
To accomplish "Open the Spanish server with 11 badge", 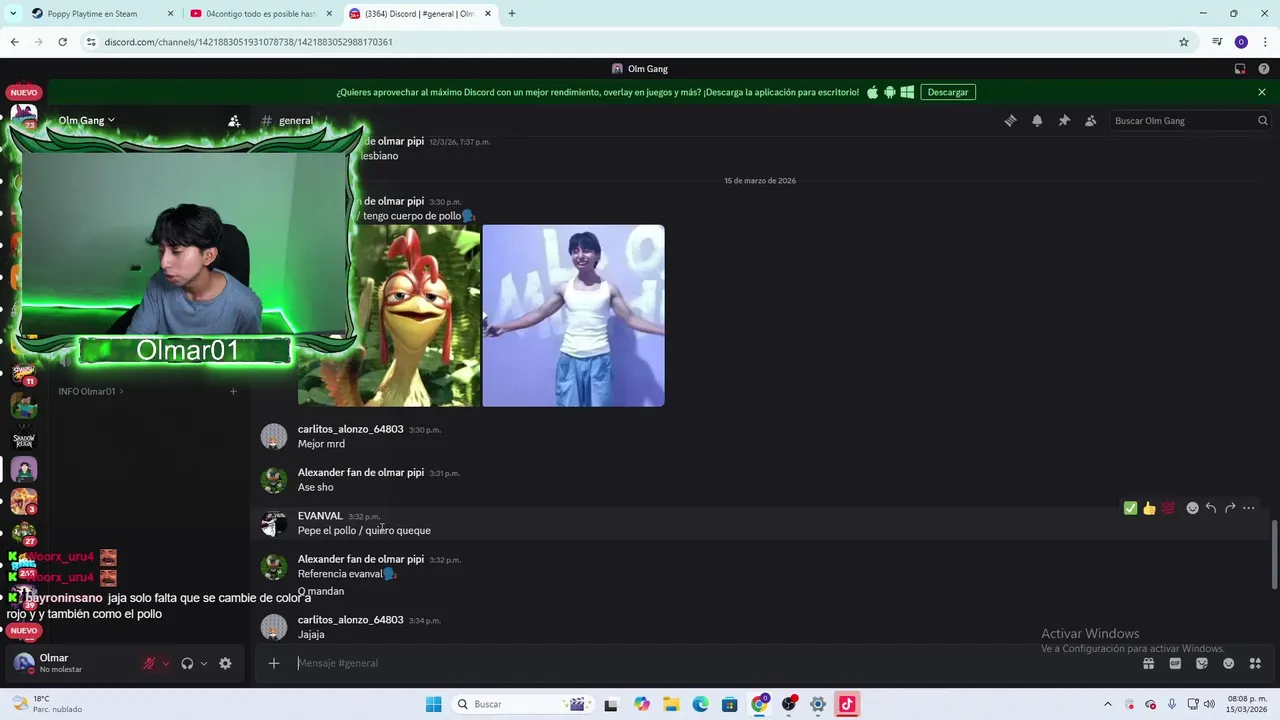I will 24,374.
